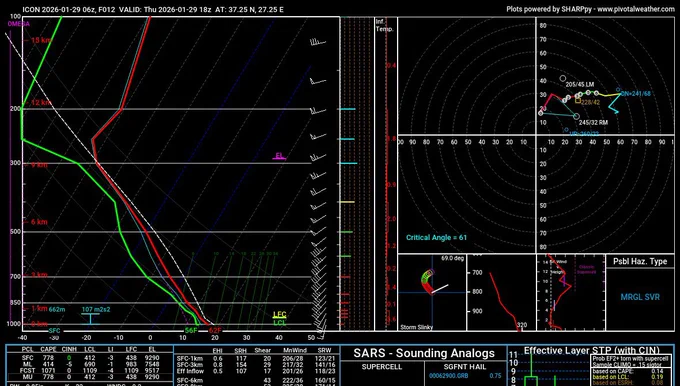The height and width of the screenshot is (386, 680).
Task: Click the '320' theta-e value
Action: [522, 325]
